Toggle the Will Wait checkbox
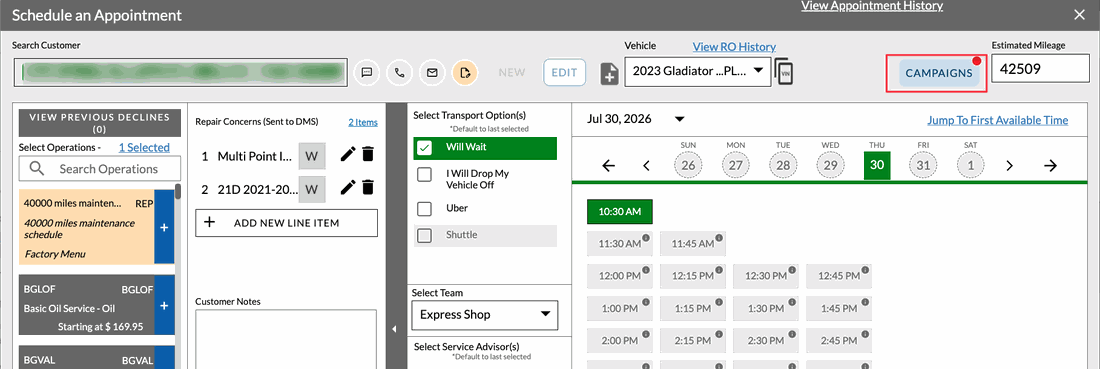This screenshot has height=369, width=1100. [424, 148]
